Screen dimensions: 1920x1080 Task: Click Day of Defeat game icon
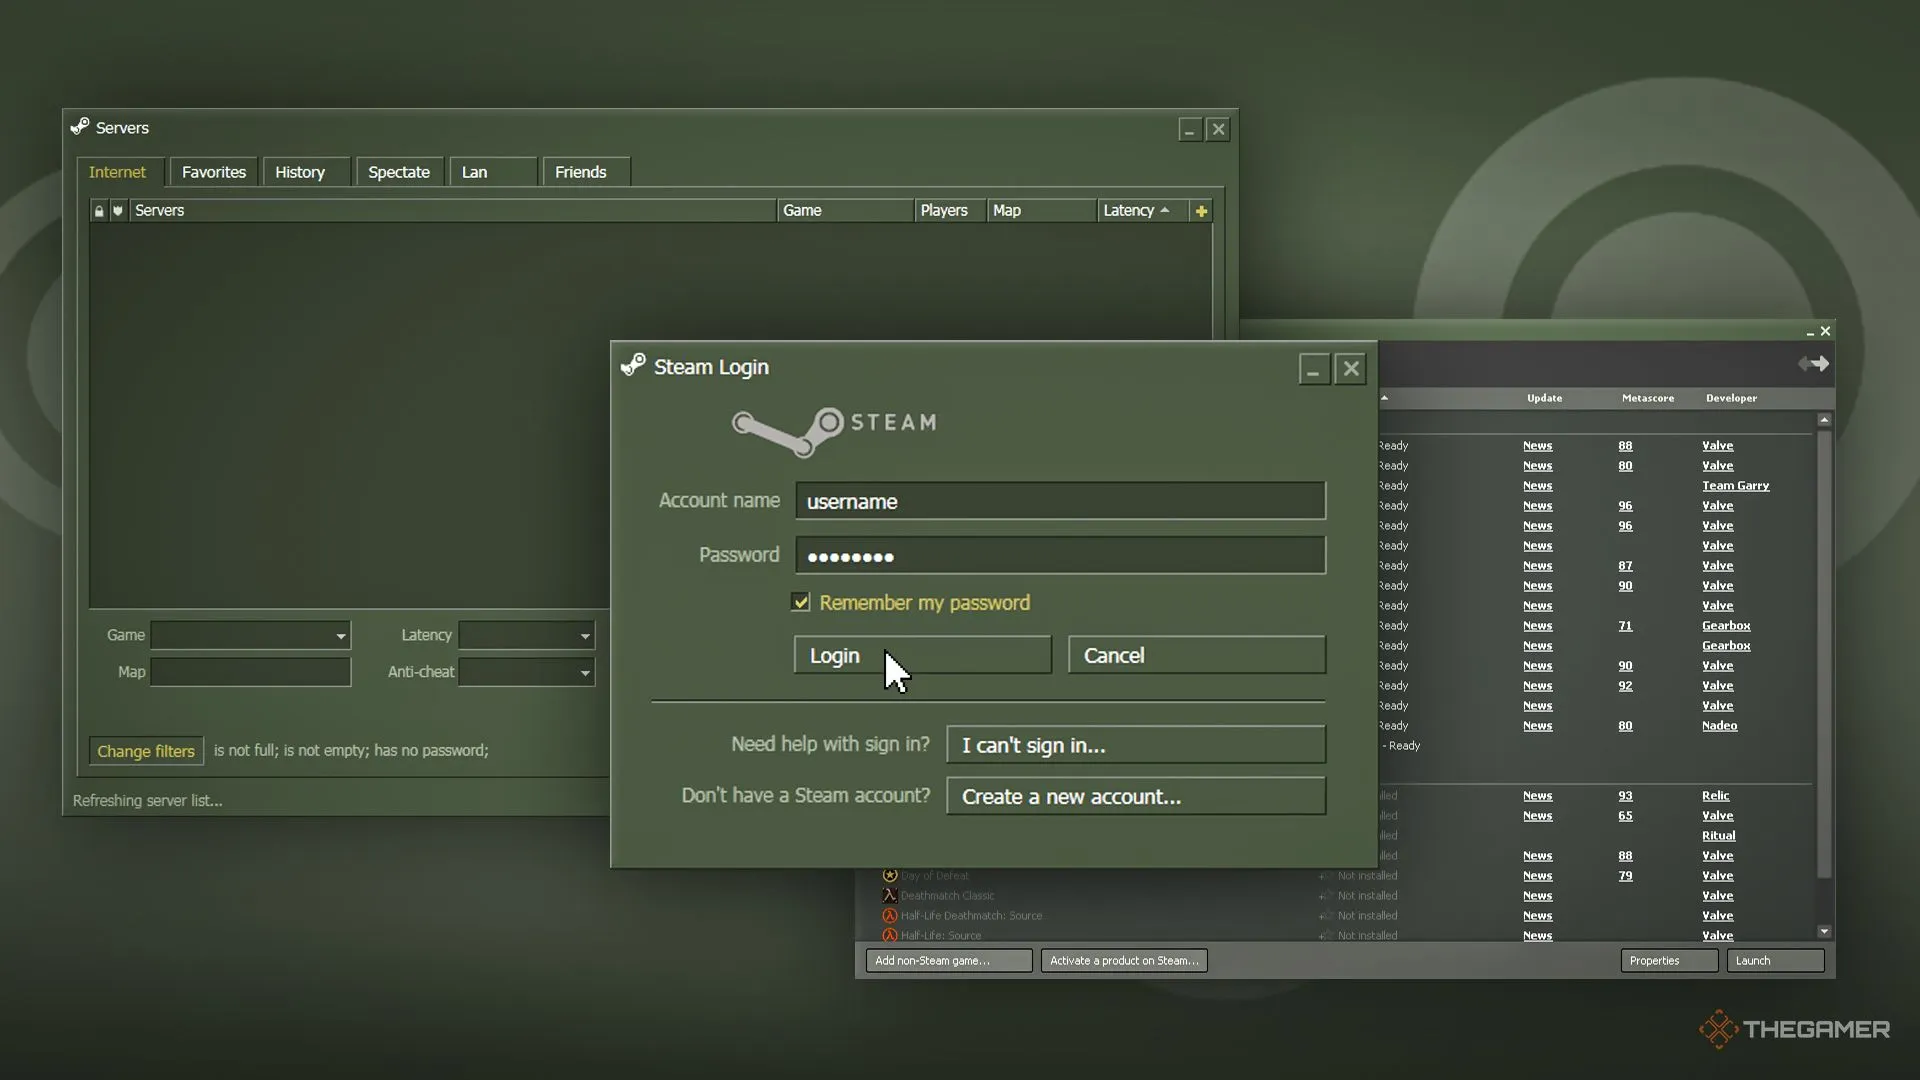coord(889,875)
